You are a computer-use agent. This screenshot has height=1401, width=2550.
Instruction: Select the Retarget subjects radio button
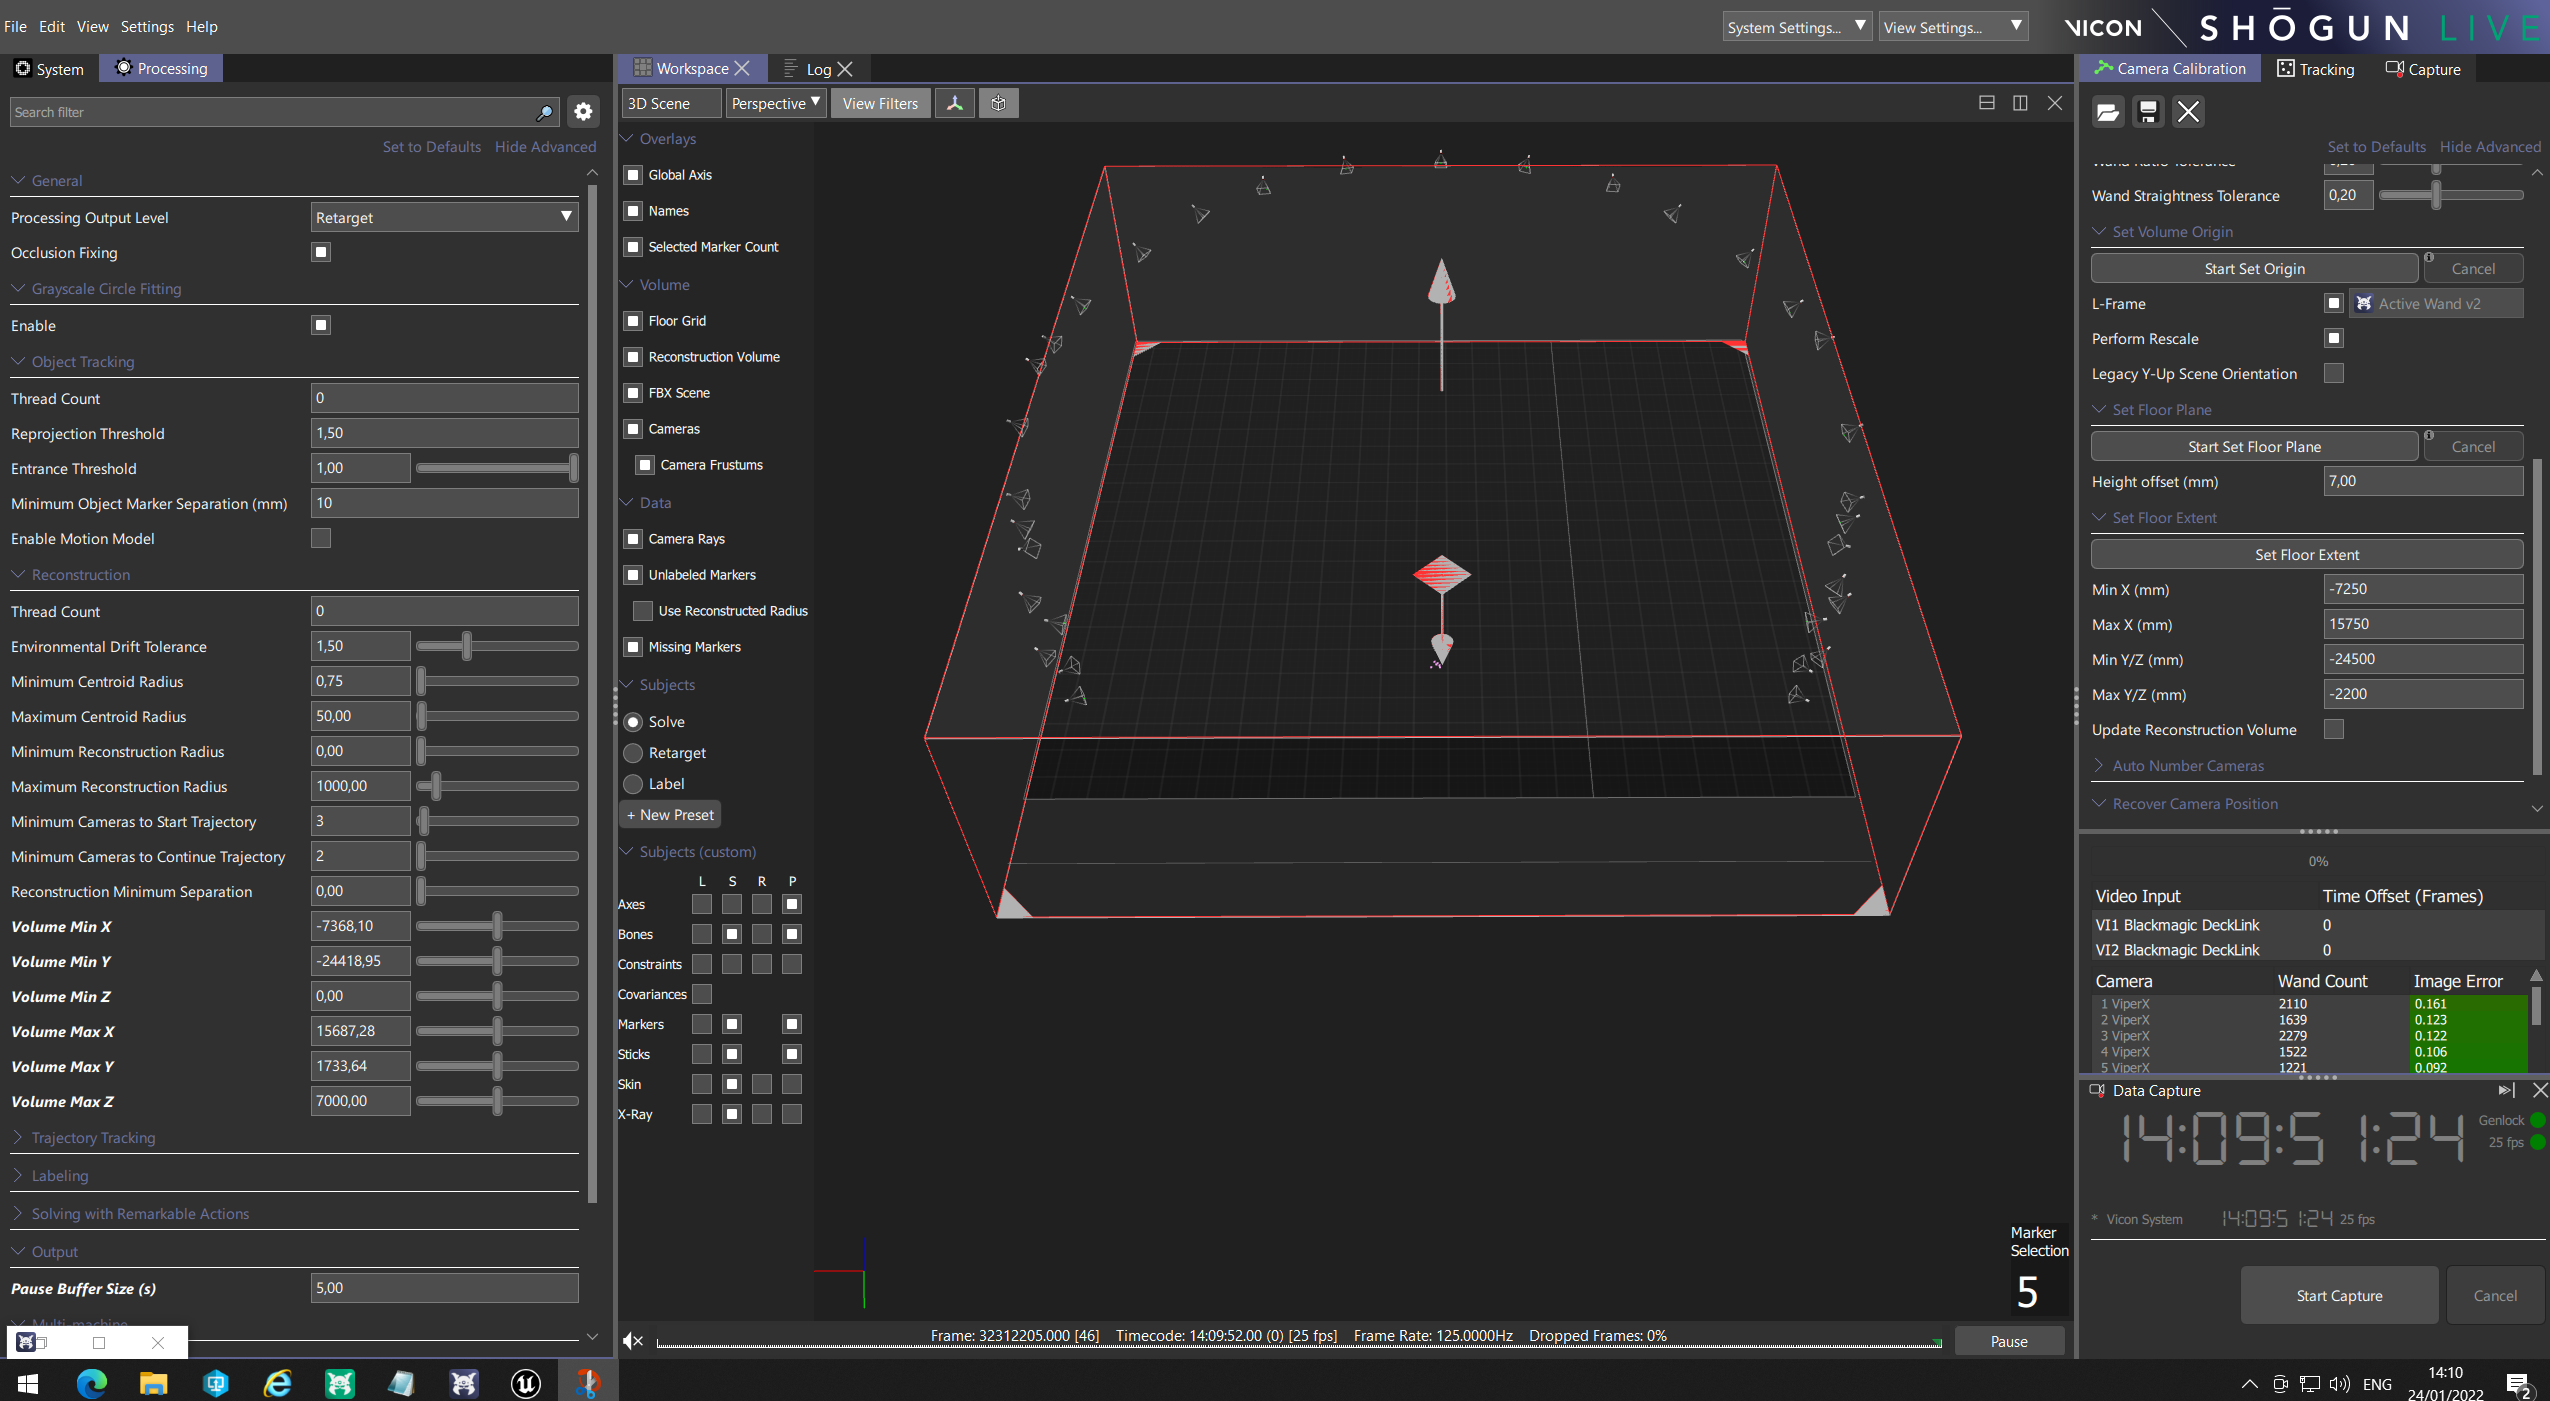[633, 753]
